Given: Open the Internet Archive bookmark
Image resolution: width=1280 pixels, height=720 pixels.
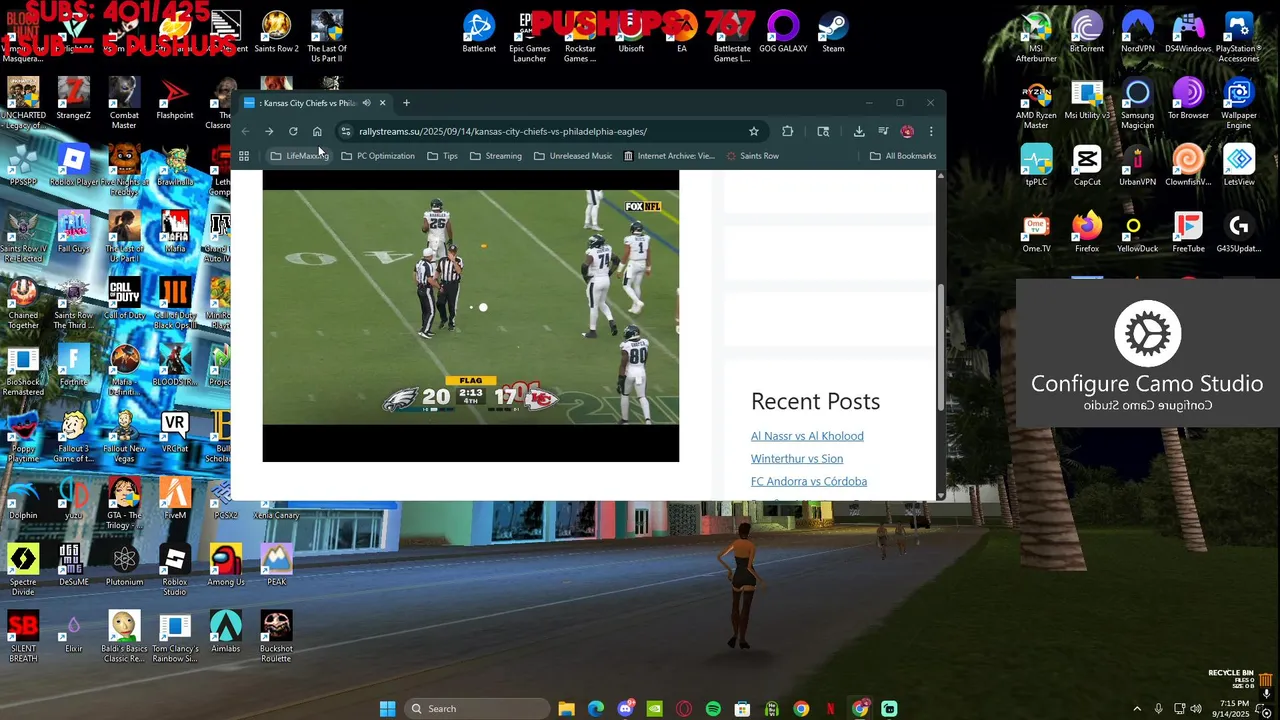Looking at the screenshot, I should pyautogui.click(x=669, y=156).
